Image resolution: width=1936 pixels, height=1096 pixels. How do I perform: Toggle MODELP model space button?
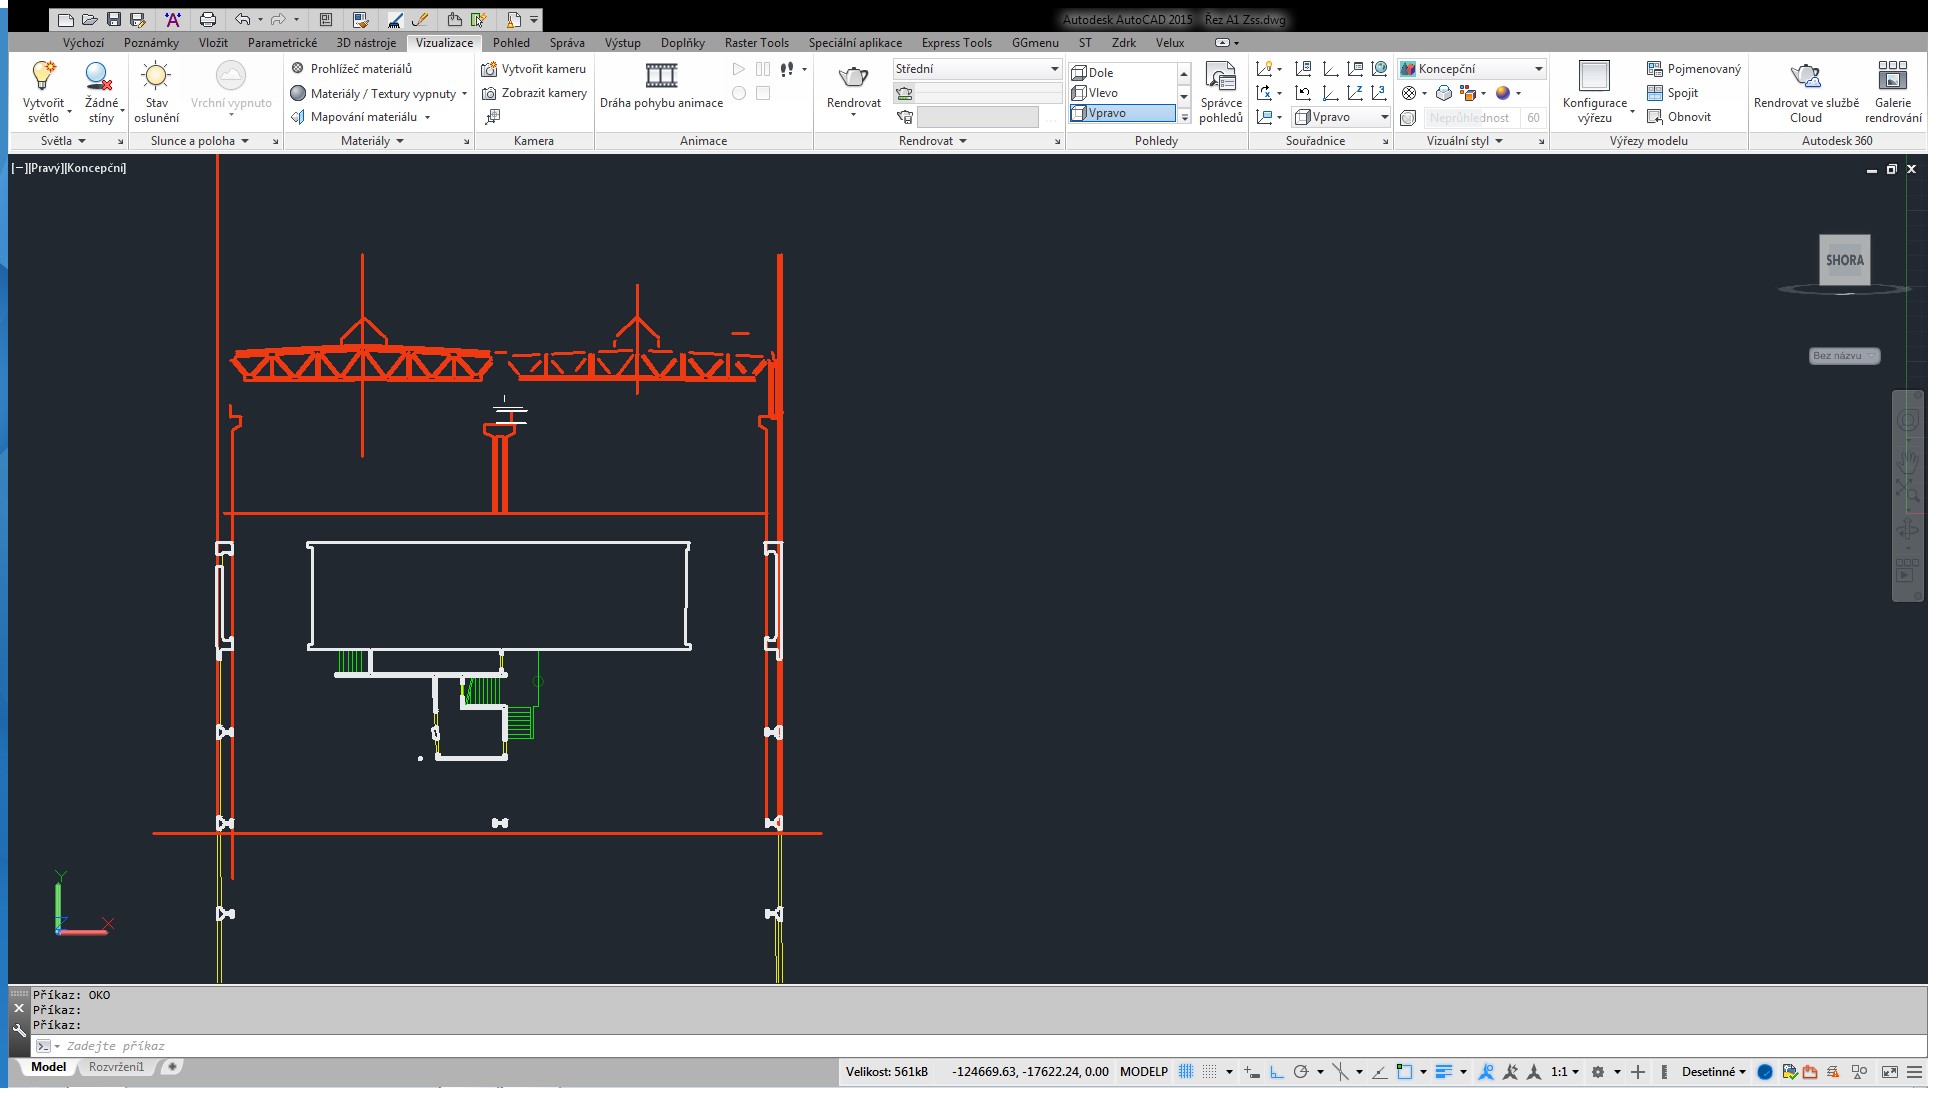coord(1143,1072)
